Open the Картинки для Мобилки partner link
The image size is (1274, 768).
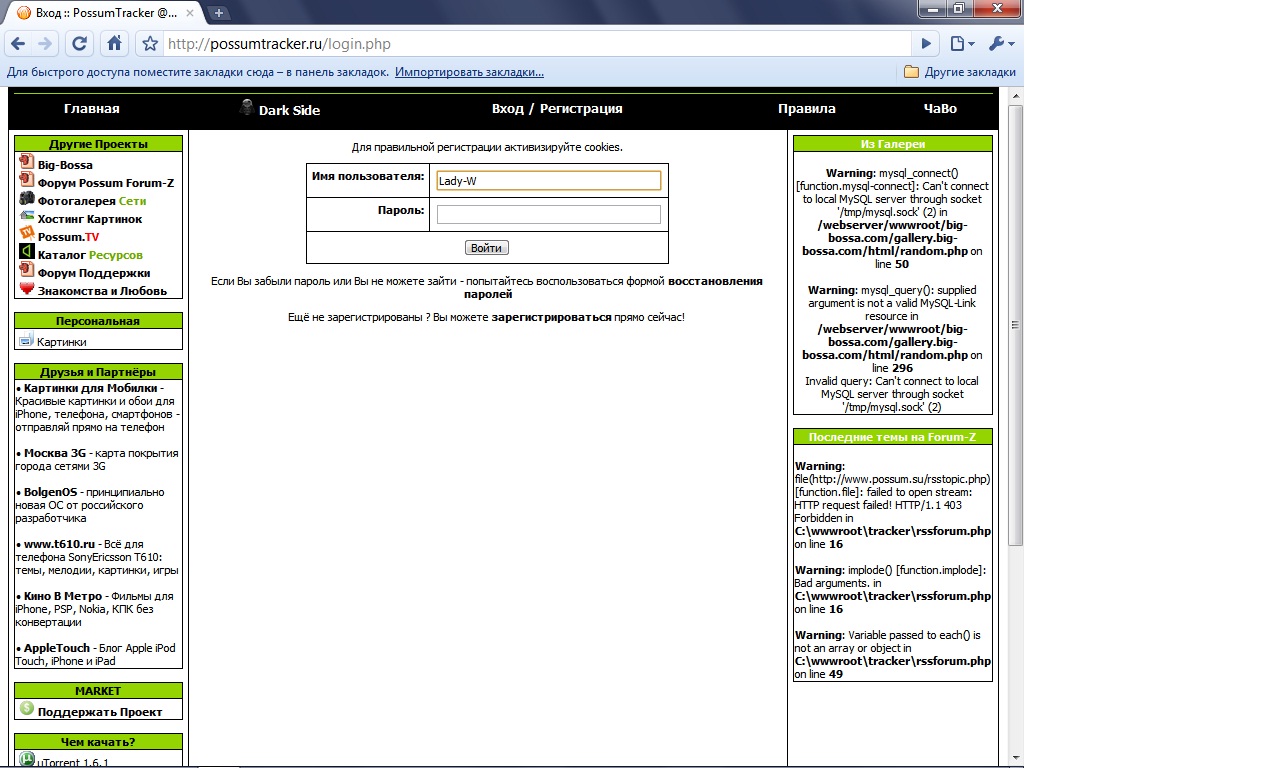click(x=91, y=388)
